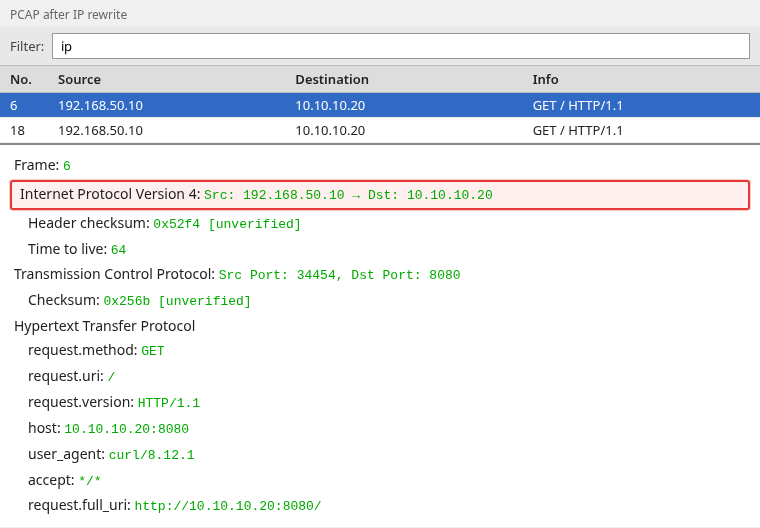Click destination 10.10.10.20 in row 18
This screenshot has height=528, width=760.
tap(330, 130)
